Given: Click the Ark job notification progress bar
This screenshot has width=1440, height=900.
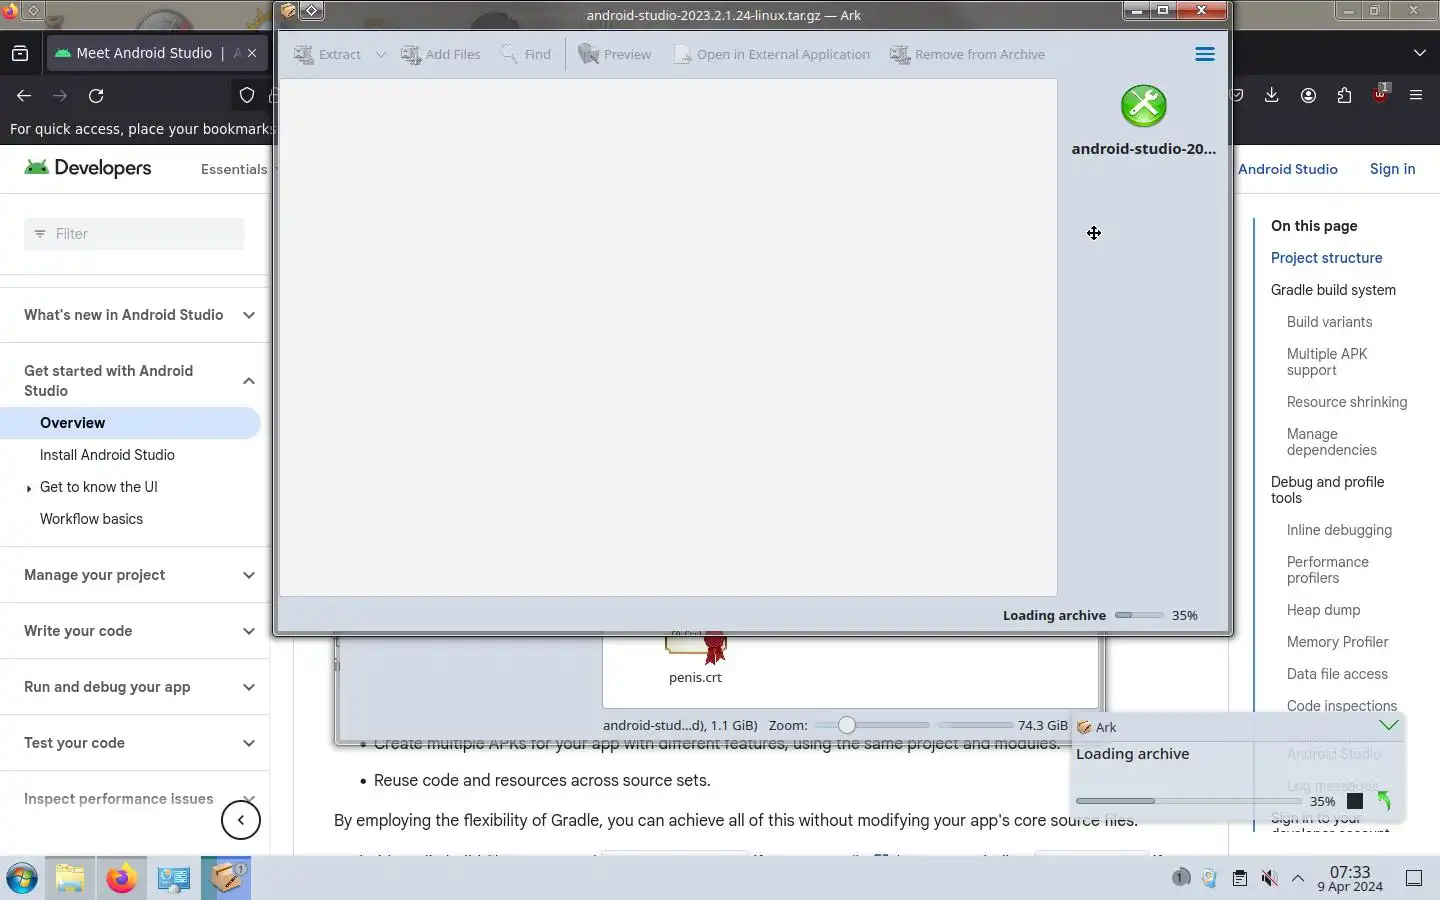Looking at the screenshot, I should click(x=1189, y=801).
